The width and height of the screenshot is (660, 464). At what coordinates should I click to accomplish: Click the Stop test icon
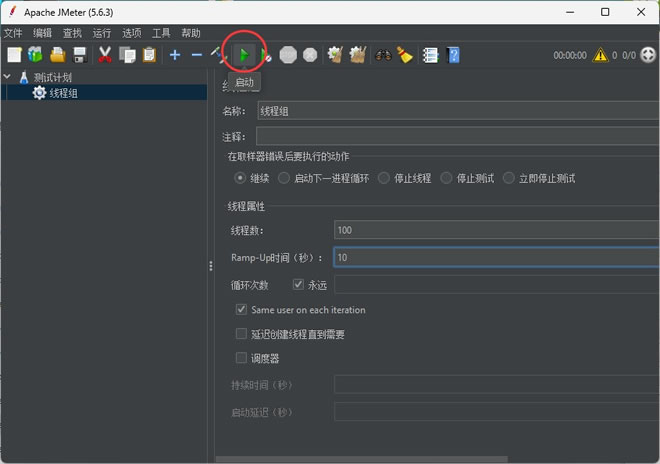coord(288,55)
